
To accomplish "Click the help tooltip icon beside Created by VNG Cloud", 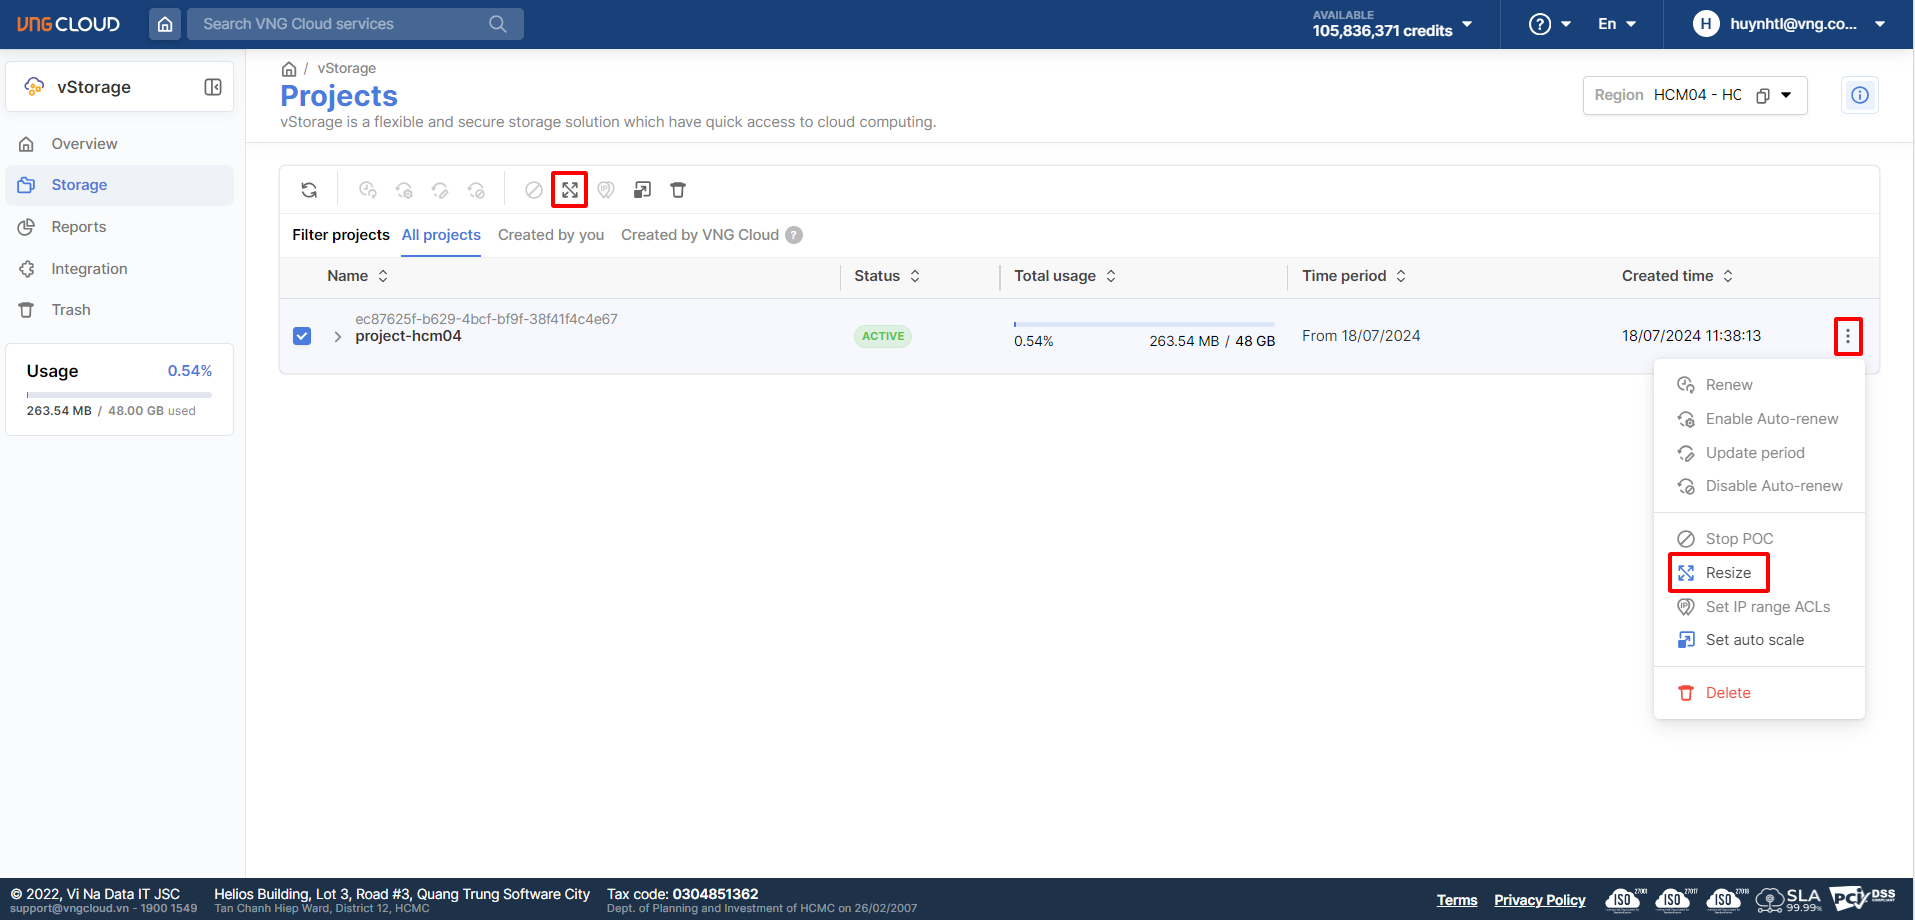I will click(x=794, y=235).
